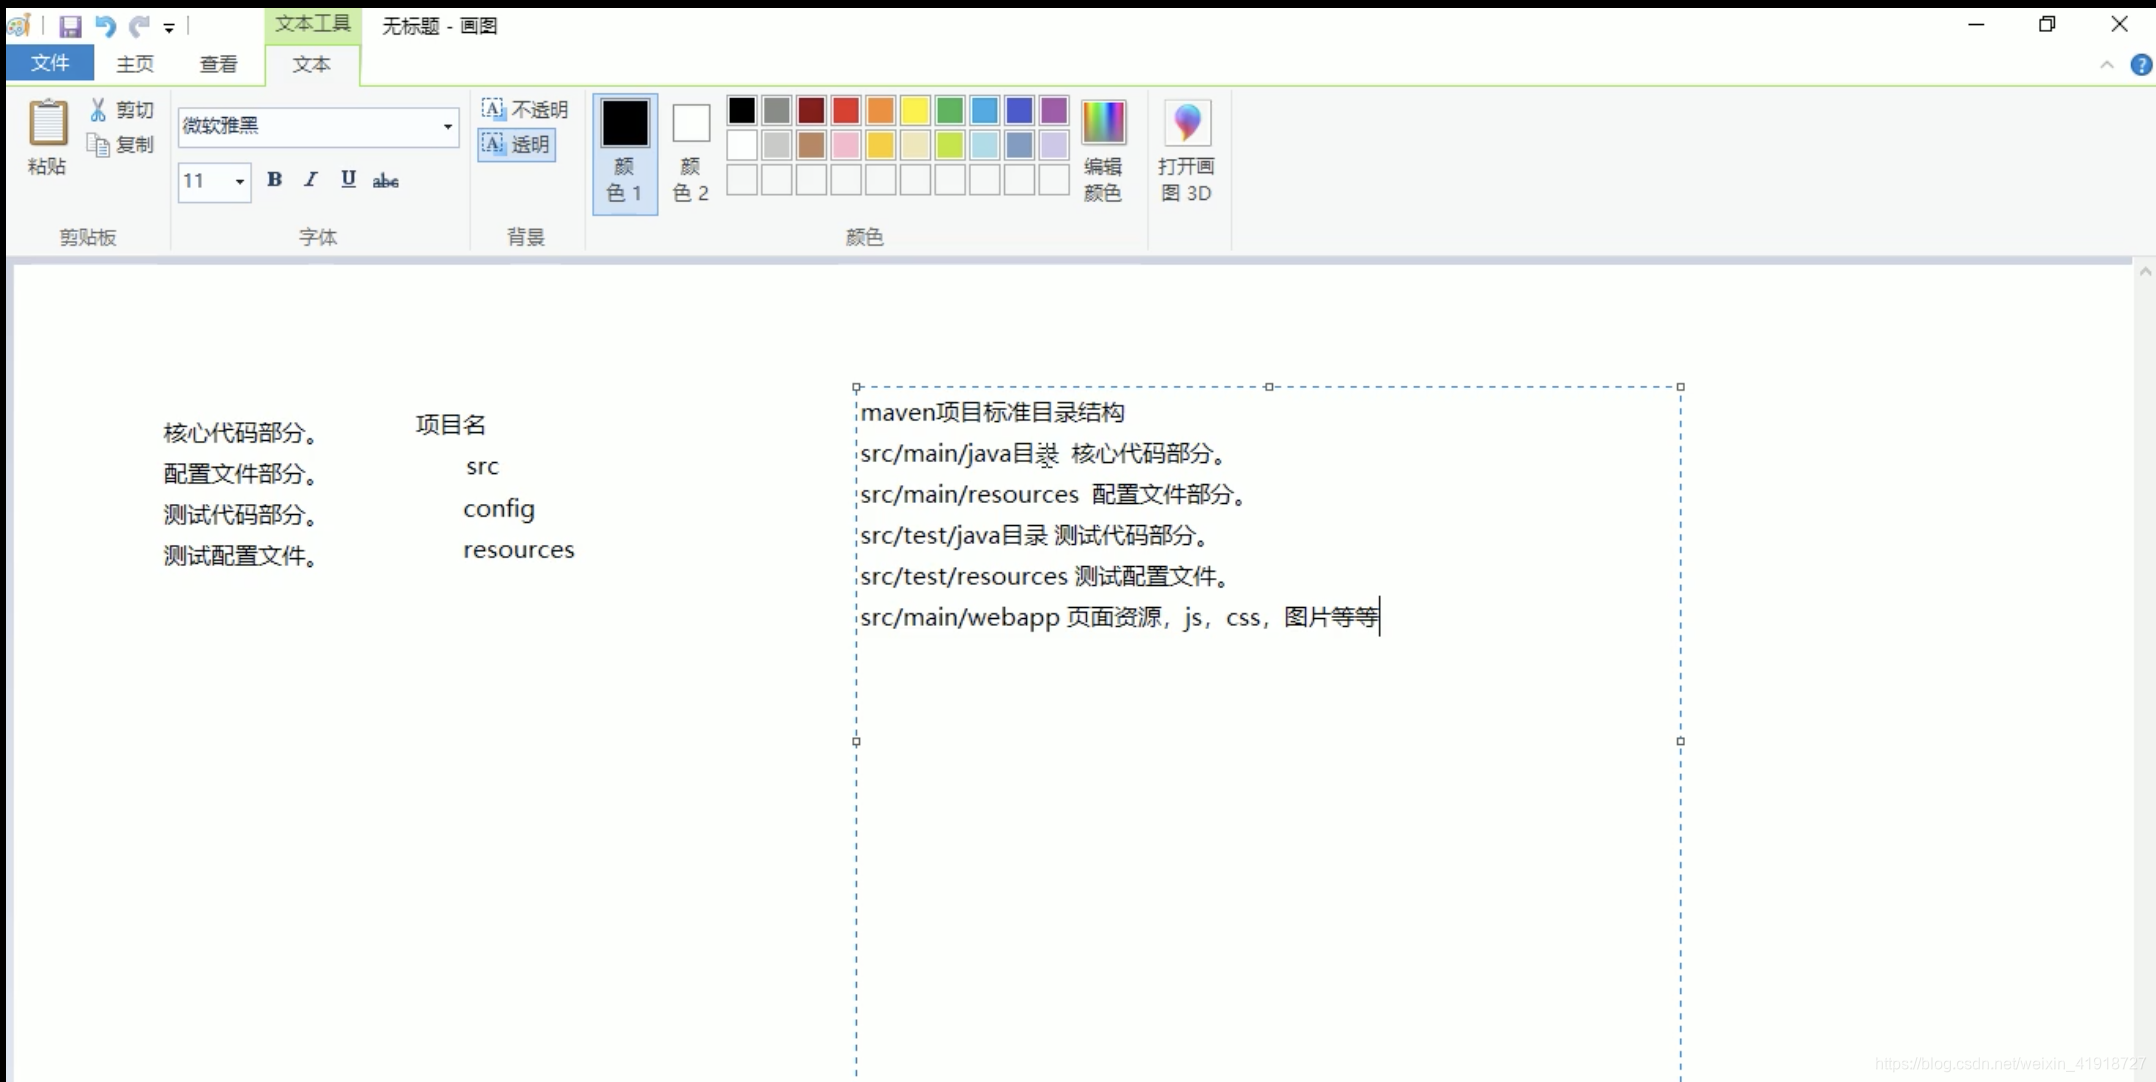Viewport: 2156px width, 1082px height.
Task: Click the Cut scissors icon
Action: pos(98,109)
